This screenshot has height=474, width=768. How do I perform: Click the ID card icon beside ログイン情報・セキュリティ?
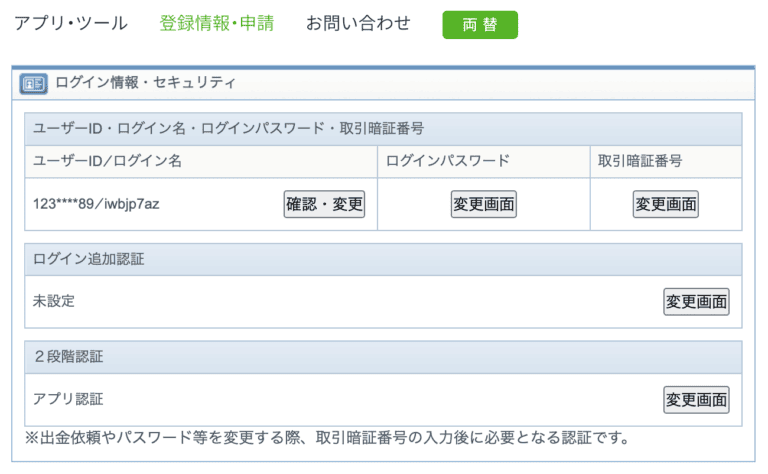pyautogui.click(x=34, y=83)
